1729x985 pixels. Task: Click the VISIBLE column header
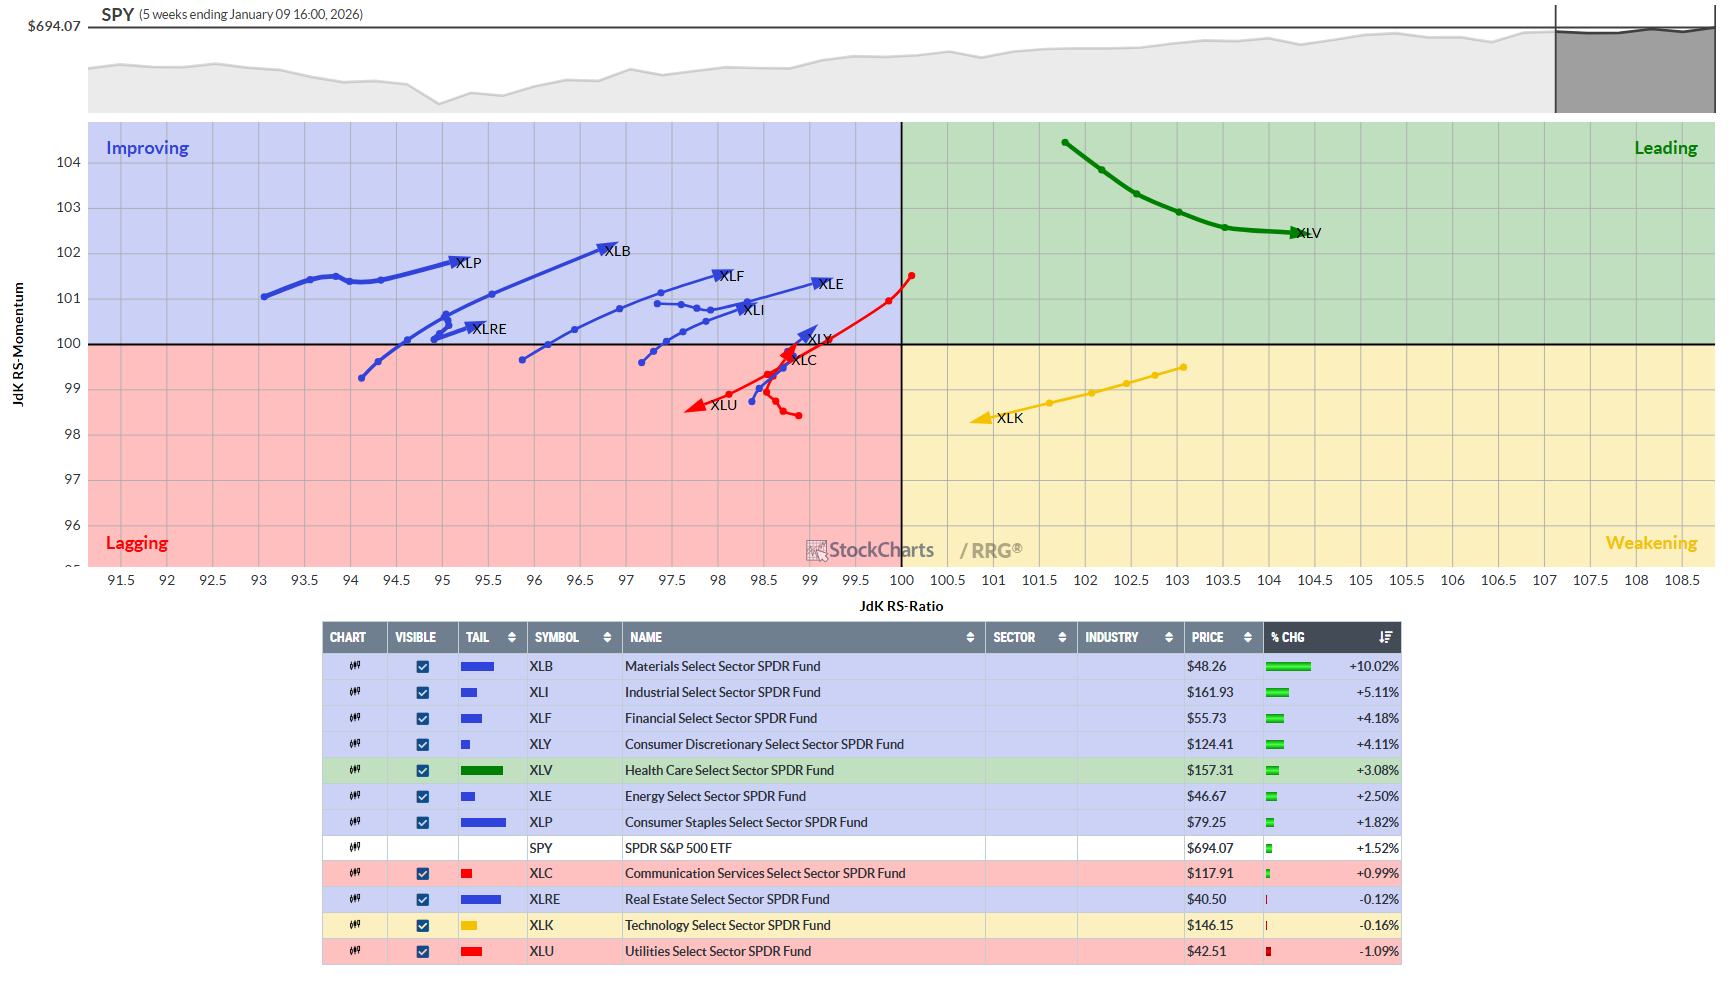[415, 637]
